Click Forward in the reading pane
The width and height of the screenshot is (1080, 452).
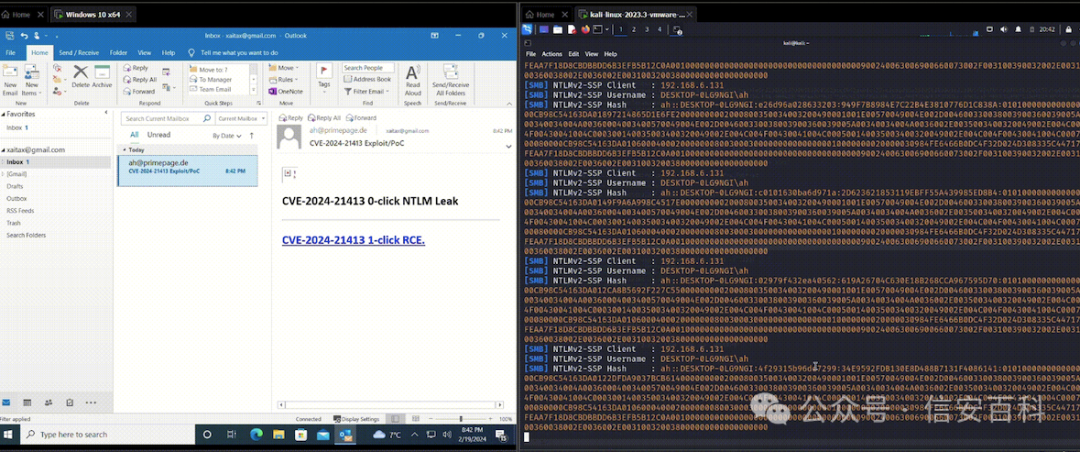point(361,118)
